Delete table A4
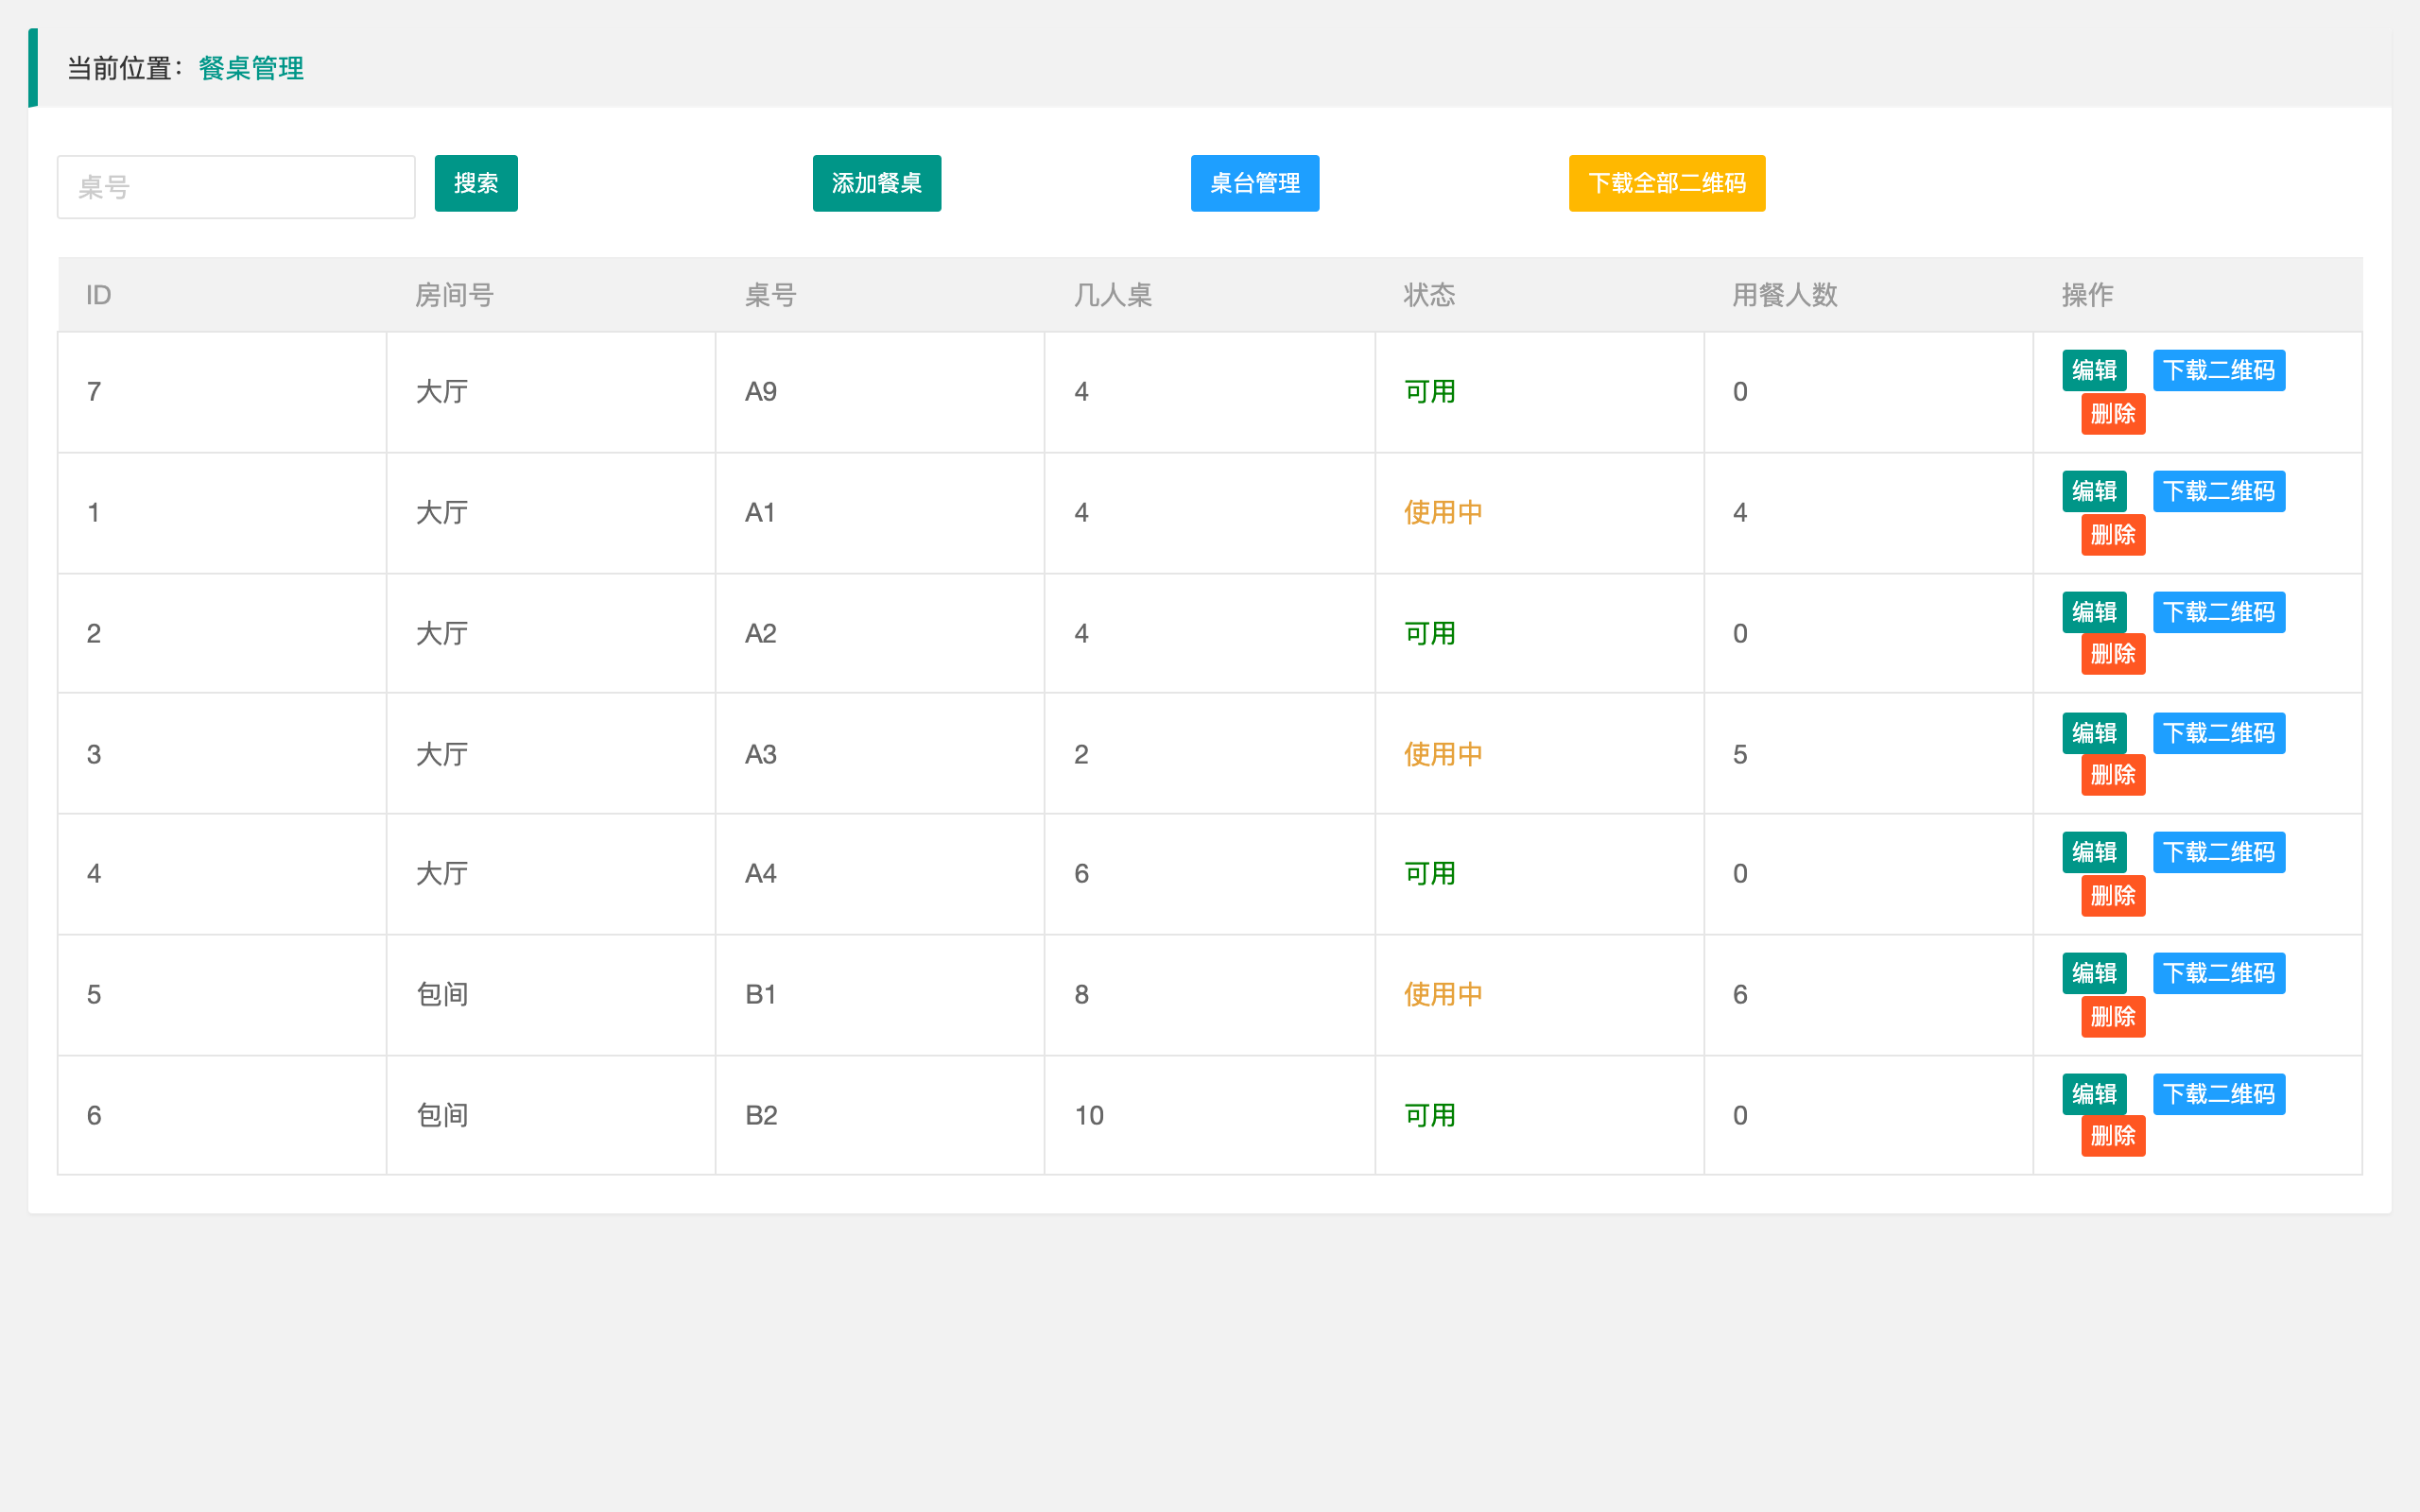 click(2113, 895)
